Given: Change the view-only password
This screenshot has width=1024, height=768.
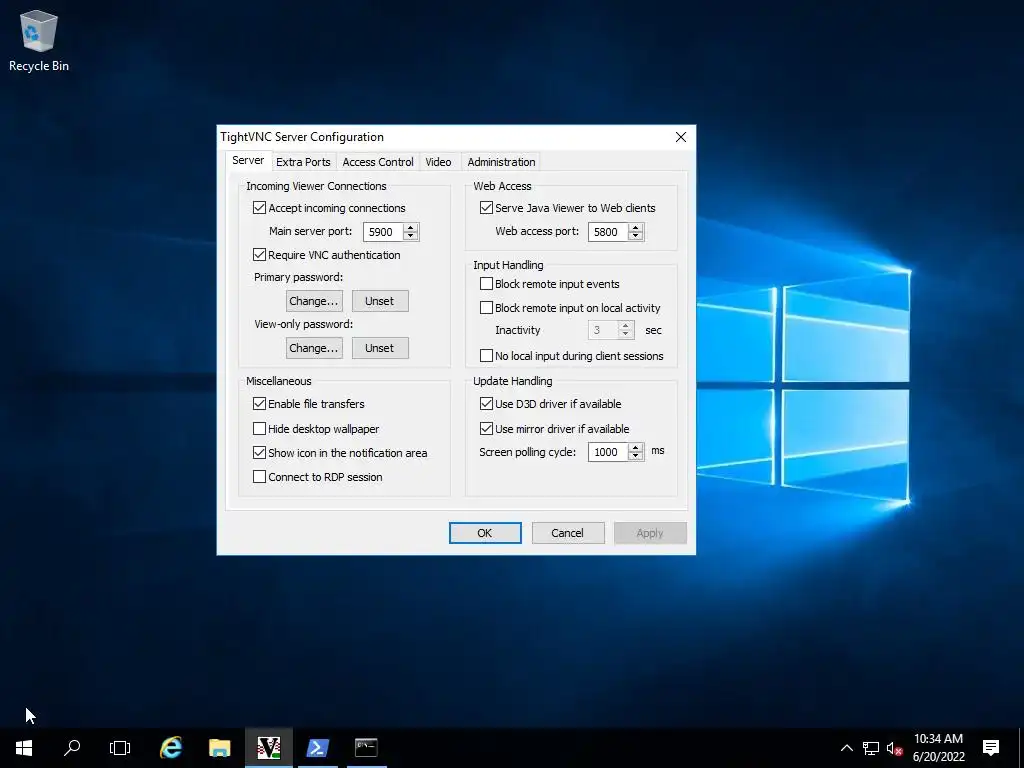Looking at the screenshot, I should click(314, 348).
